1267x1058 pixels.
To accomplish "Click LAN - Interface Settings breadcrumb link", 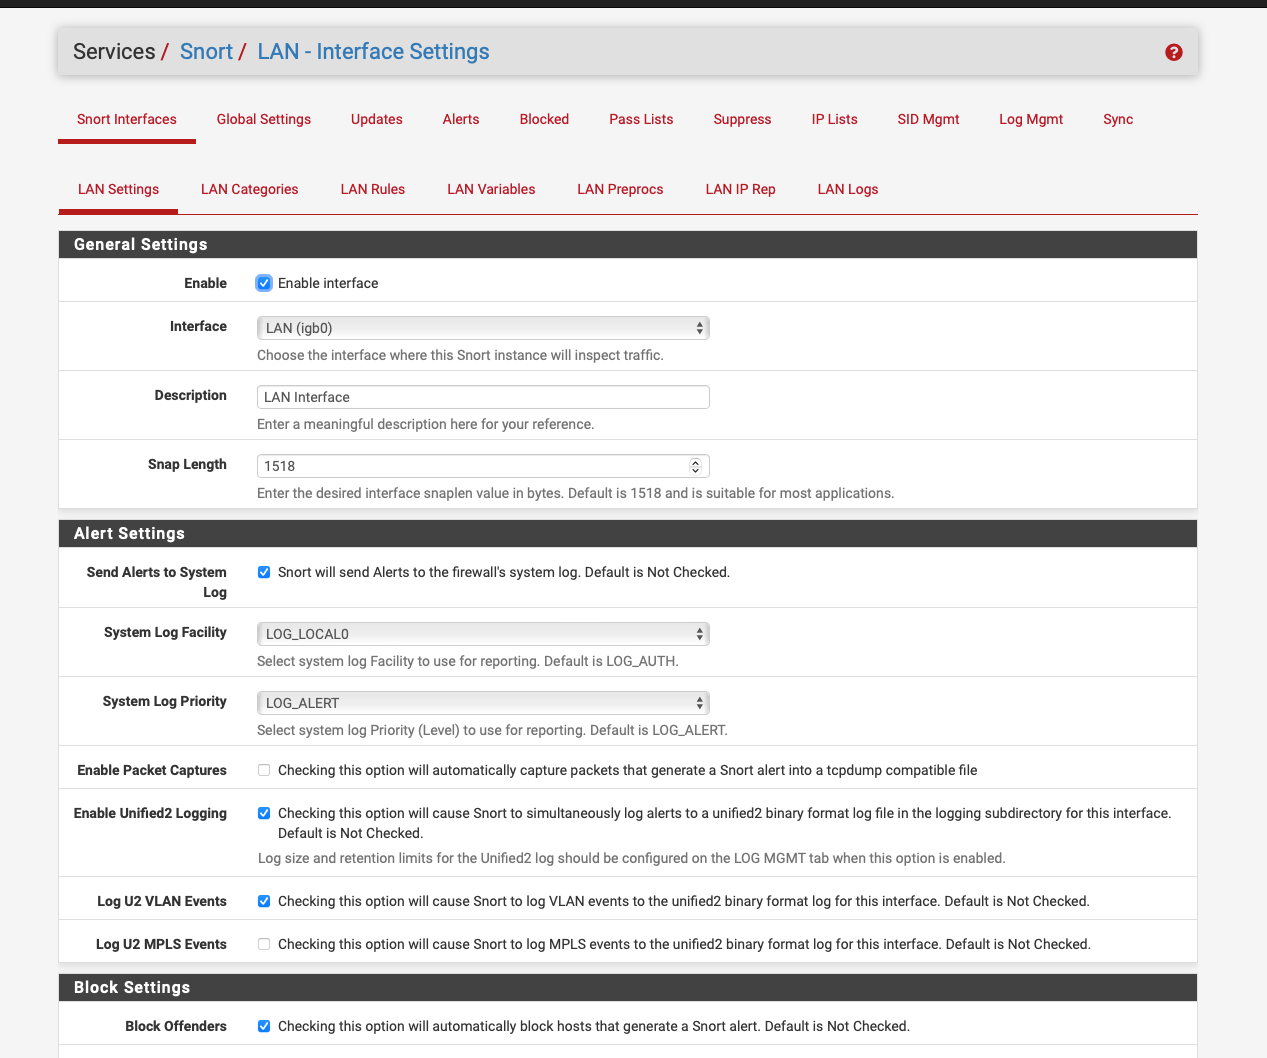I will pyautogui.click(x=373, y=51).
